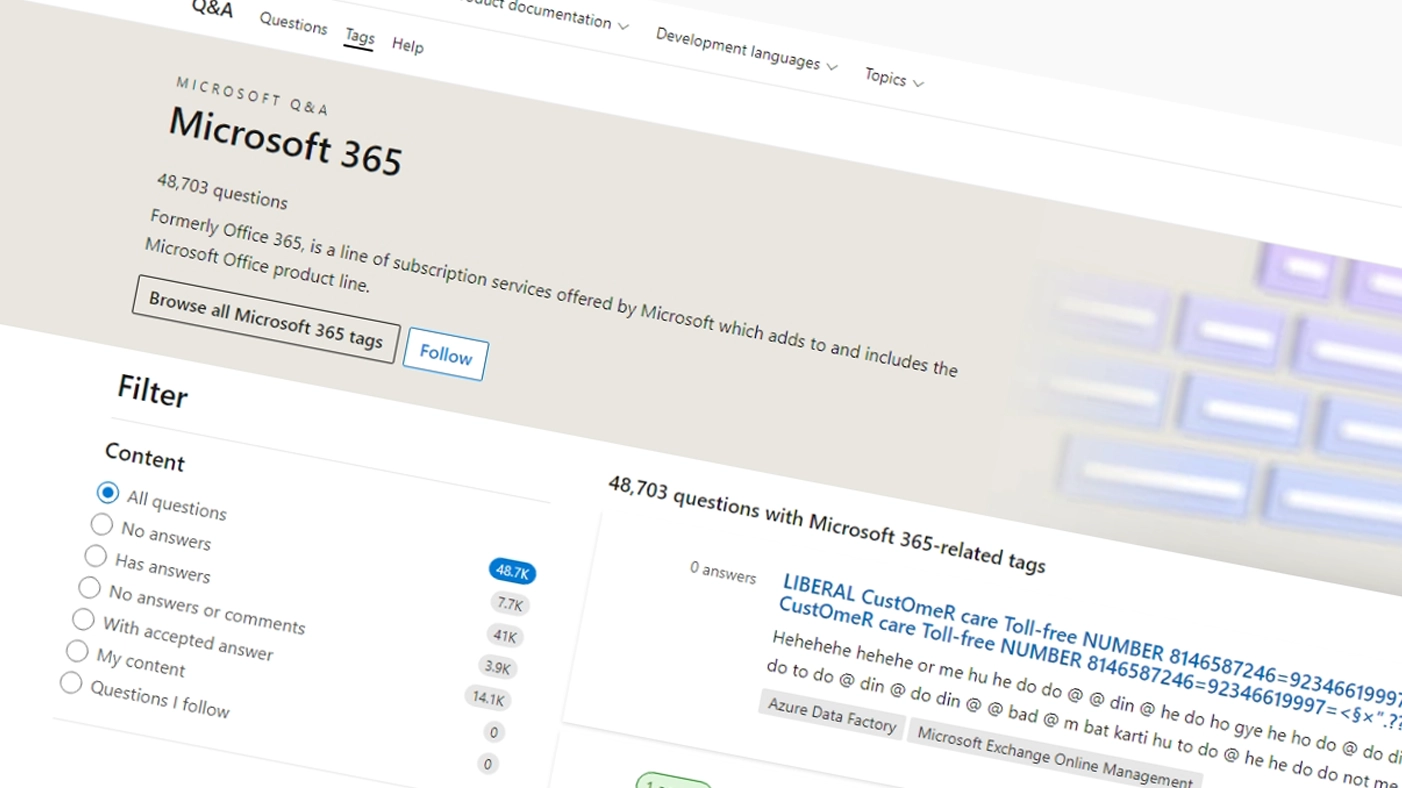The width and height of the screenshot is (1402, 788).
Task: Select the All questions filter
Action: tap(108, 493)
